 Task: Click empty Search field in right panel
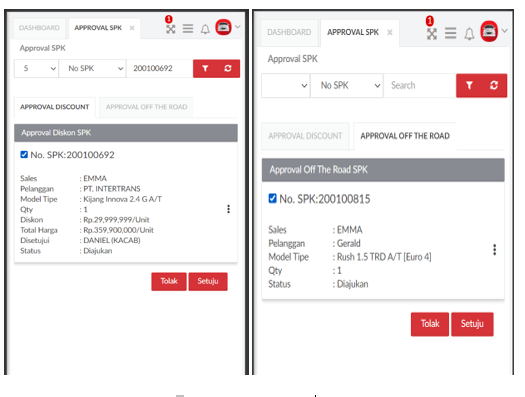420,86
